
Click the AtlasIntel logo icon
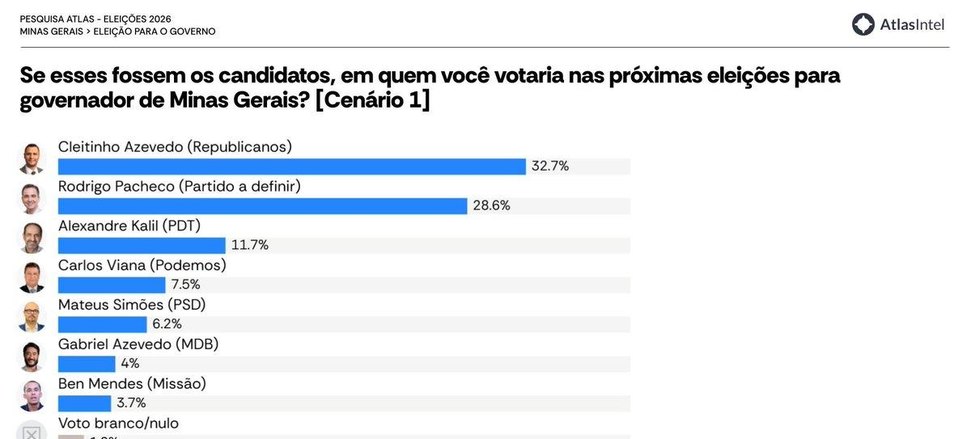(x=864, y=24)
